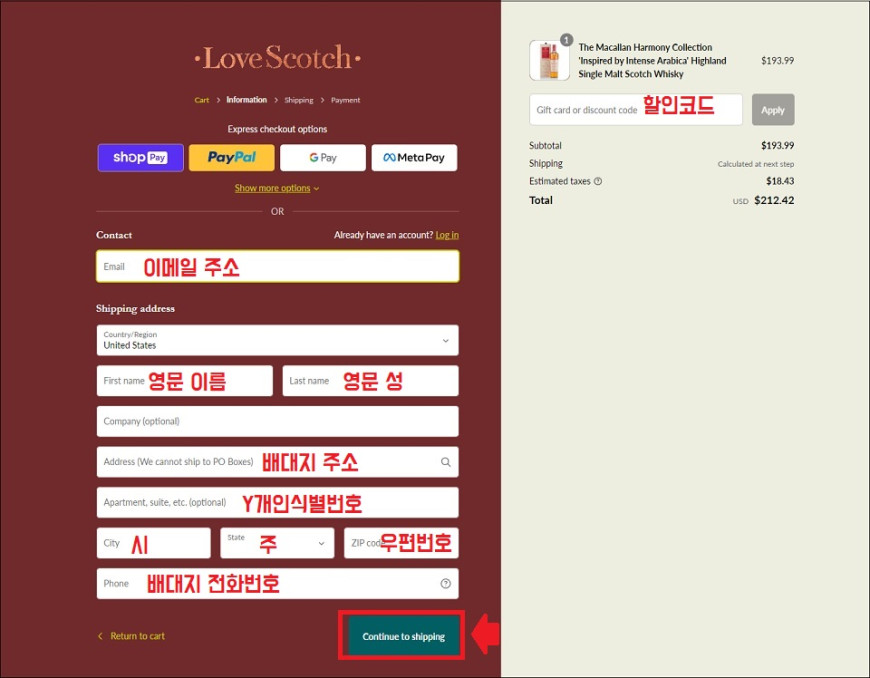Open the Country/Region dropdown
The width and height of the screenshot is (870, 678).
[x=277, y=340]
